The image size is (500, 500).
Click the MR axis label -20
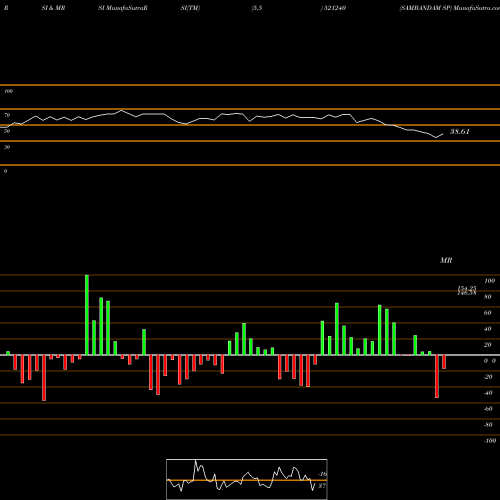(x=488, y=377)
